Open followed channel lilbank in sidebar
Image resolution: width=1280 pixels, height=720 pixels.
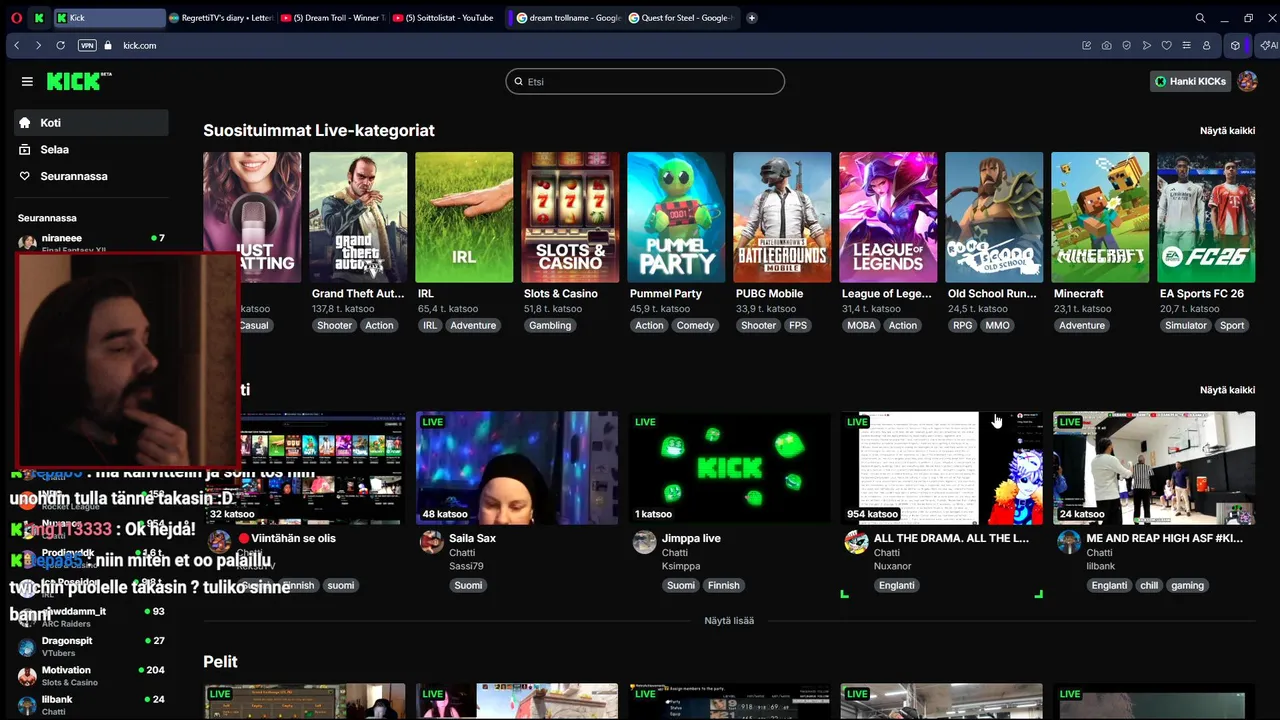point(91,705)
